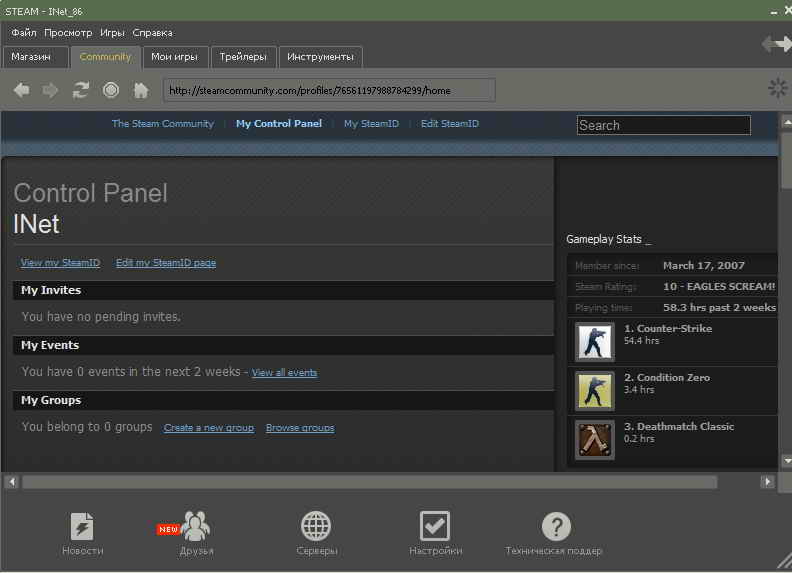792x573 pixels.
Task: Stop loading with the stop icon
Action: coord(111,90)
